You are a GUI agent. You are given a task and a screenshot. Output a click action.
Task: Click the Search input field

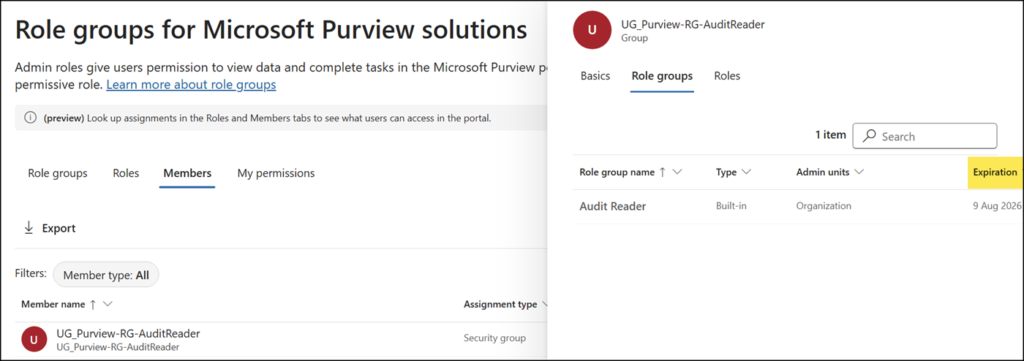(925, 136)
